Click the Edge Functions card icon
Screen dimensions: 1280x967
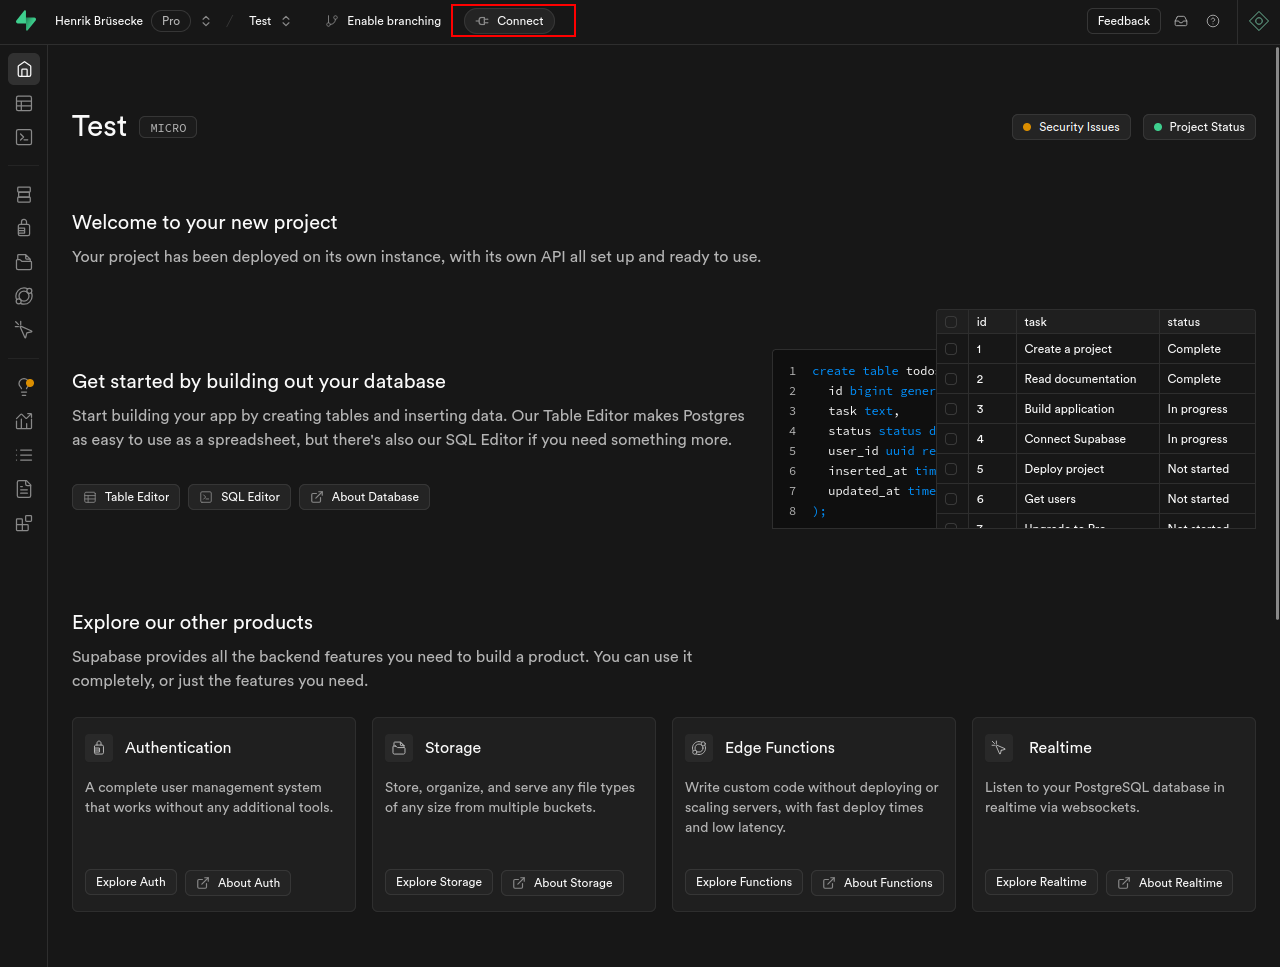(698, 747)
